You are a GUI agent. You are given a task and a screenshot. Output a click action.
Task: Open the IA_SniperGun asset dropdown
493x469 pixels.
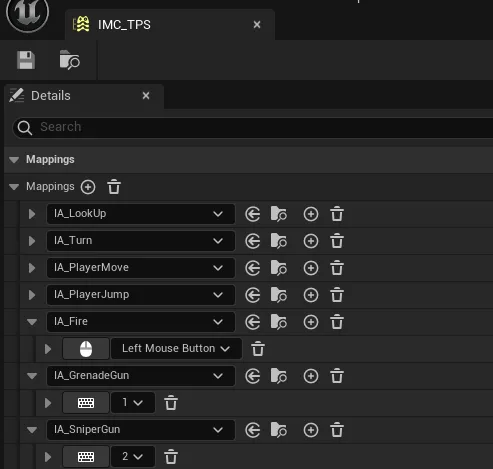[141, 430]
